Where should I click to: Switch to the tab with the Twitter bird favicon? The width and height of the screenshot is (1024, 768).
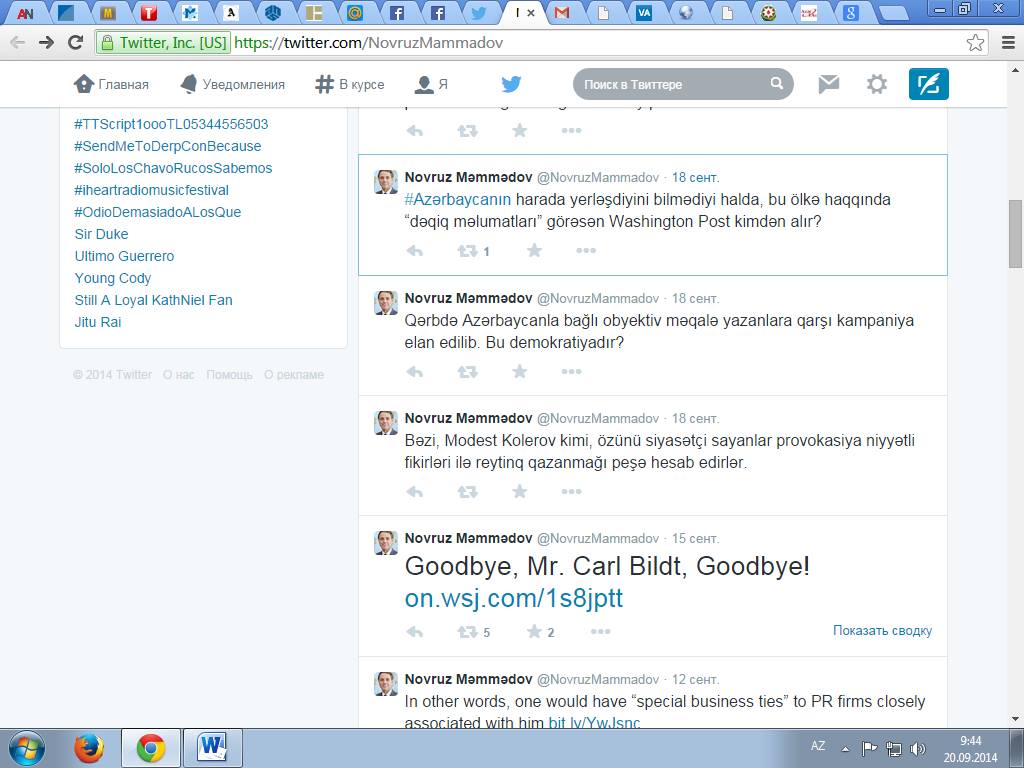point(479,12)
